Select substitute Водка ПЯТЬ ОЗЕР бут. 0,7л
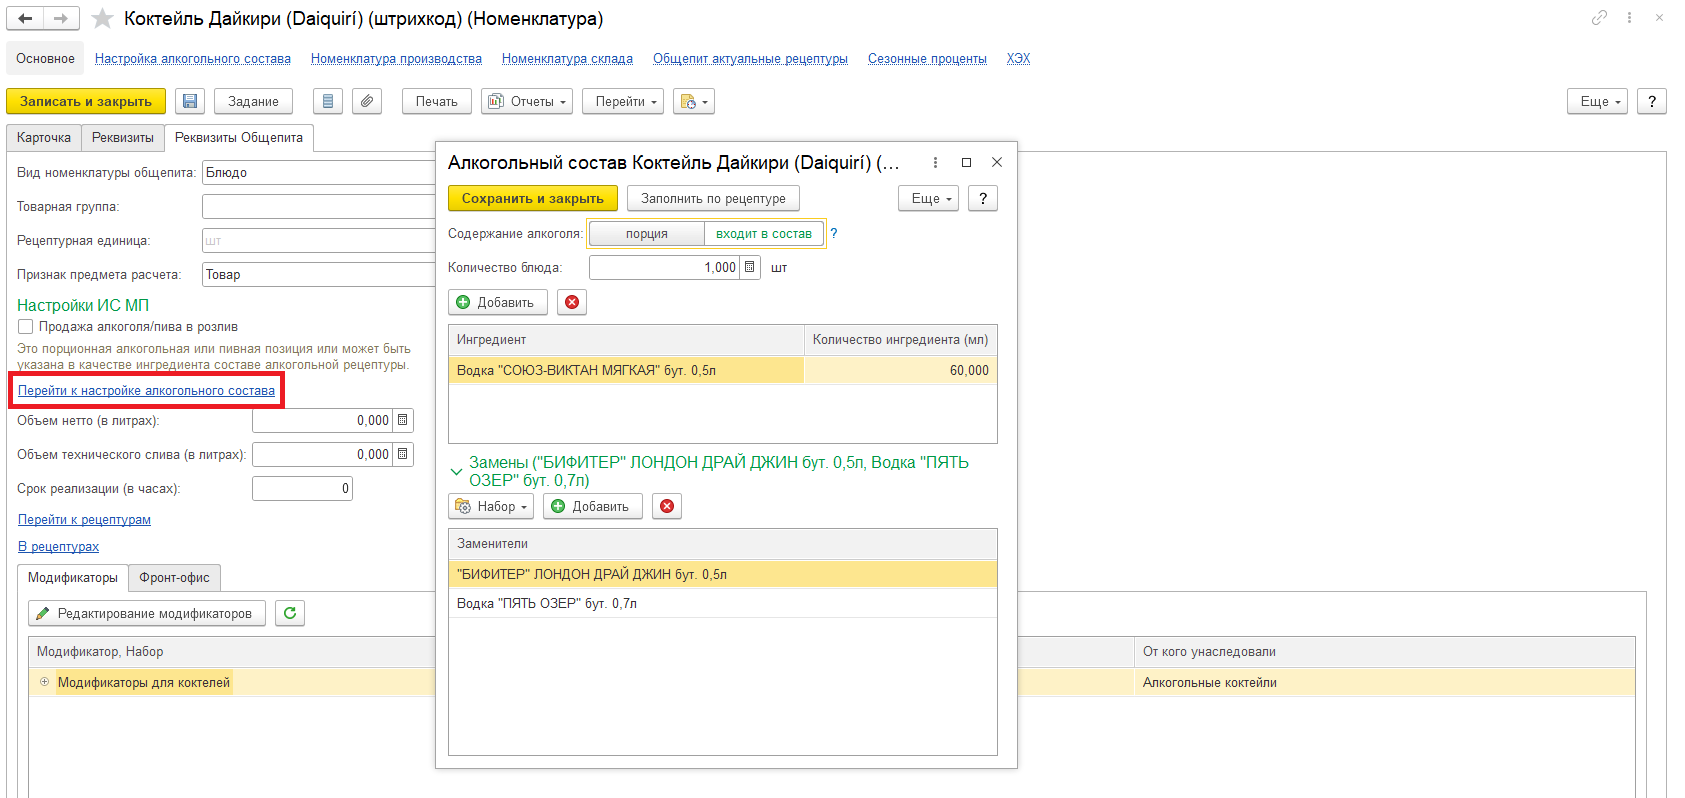Screen dimensions: 1685x798 point(723,603)
